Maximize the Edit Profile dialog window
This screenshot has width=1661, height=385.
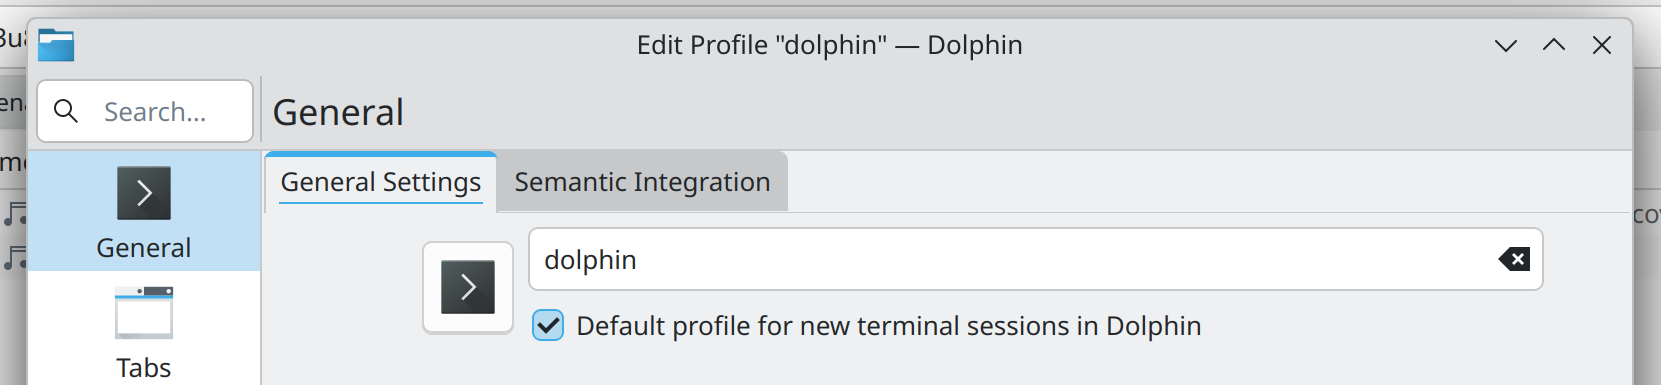point(1554,45)
